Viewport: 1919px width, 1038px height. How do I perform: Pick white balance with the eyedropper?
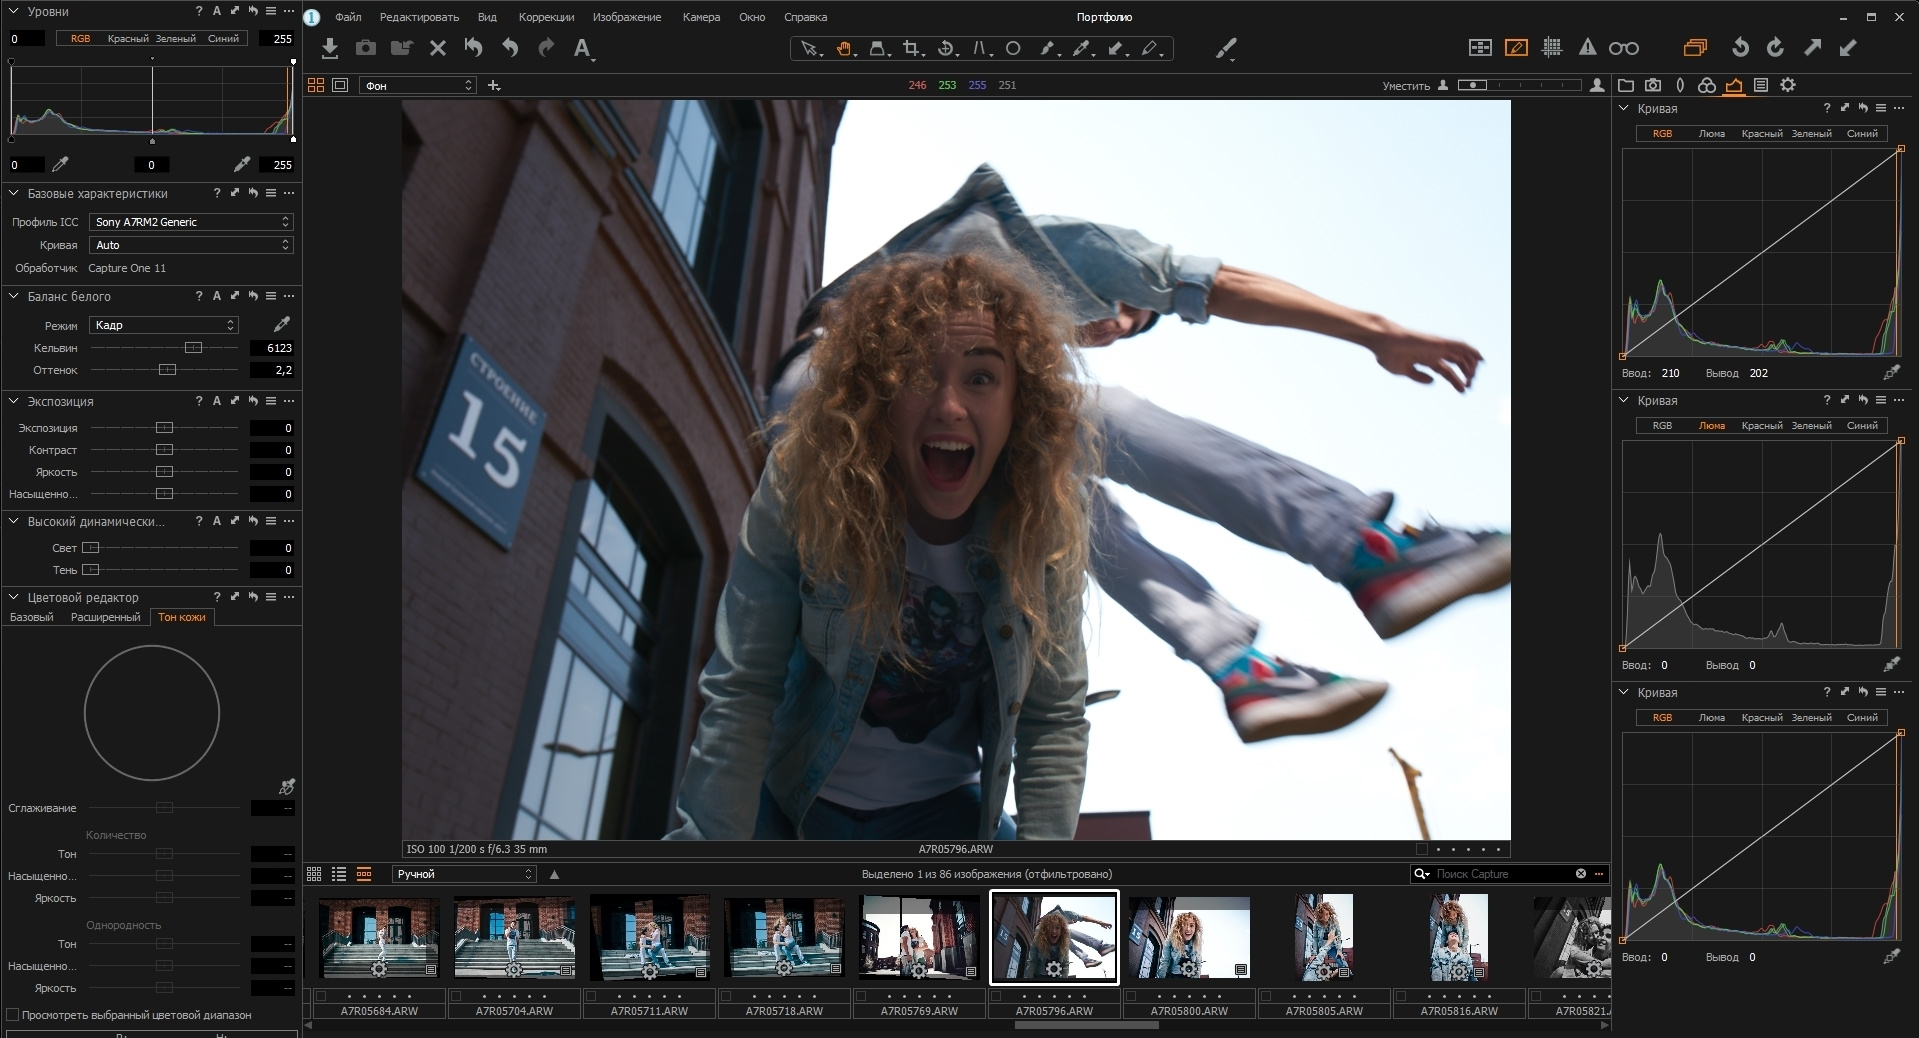point(282,325)
